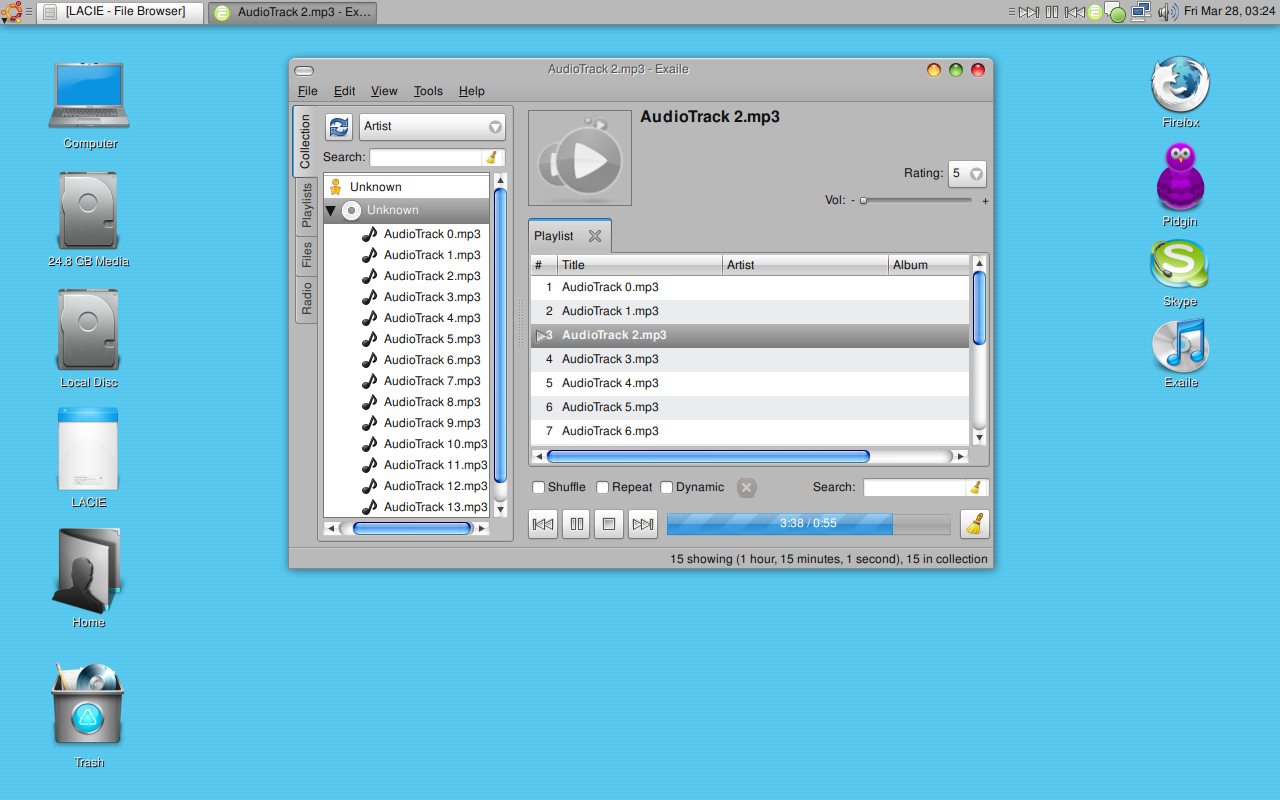Switch to the Files side tab
1280x800 pixels.
click(307, 255)
